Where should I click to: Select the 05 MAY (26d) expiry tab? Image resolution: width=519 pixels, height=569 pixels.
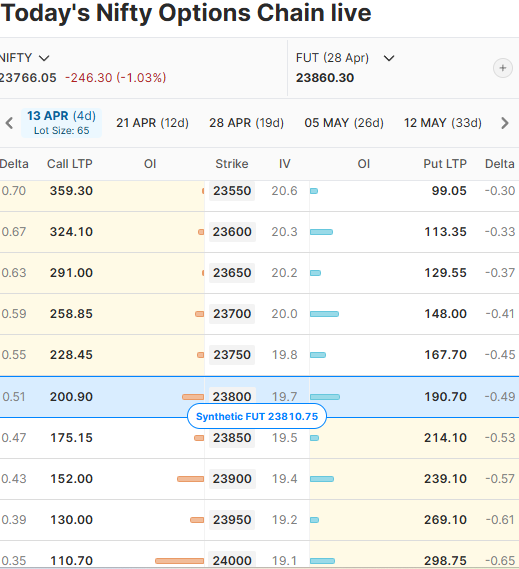click(344, 123)
